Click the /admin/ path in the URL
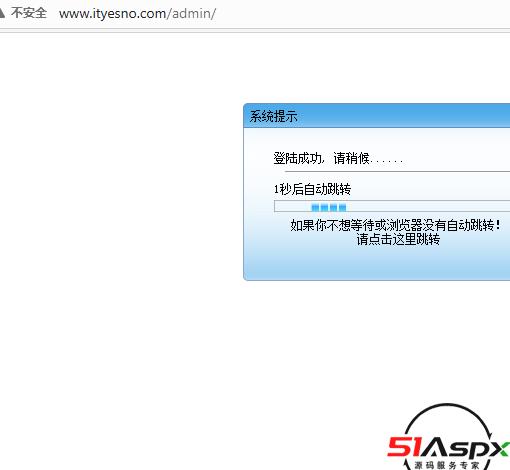This screenshot has width=510, height=470. coord(192,14)
